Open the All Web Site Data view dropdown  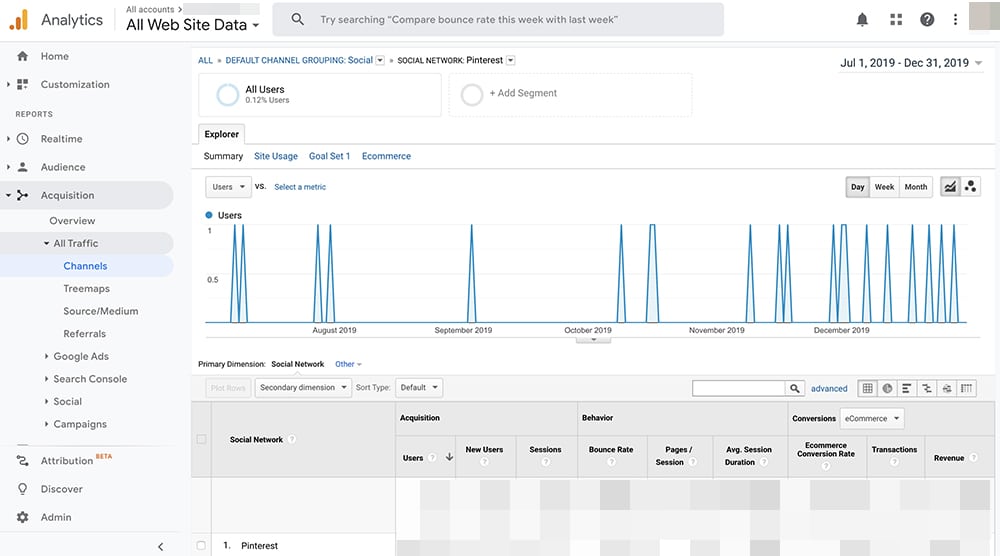coord(193,25)
